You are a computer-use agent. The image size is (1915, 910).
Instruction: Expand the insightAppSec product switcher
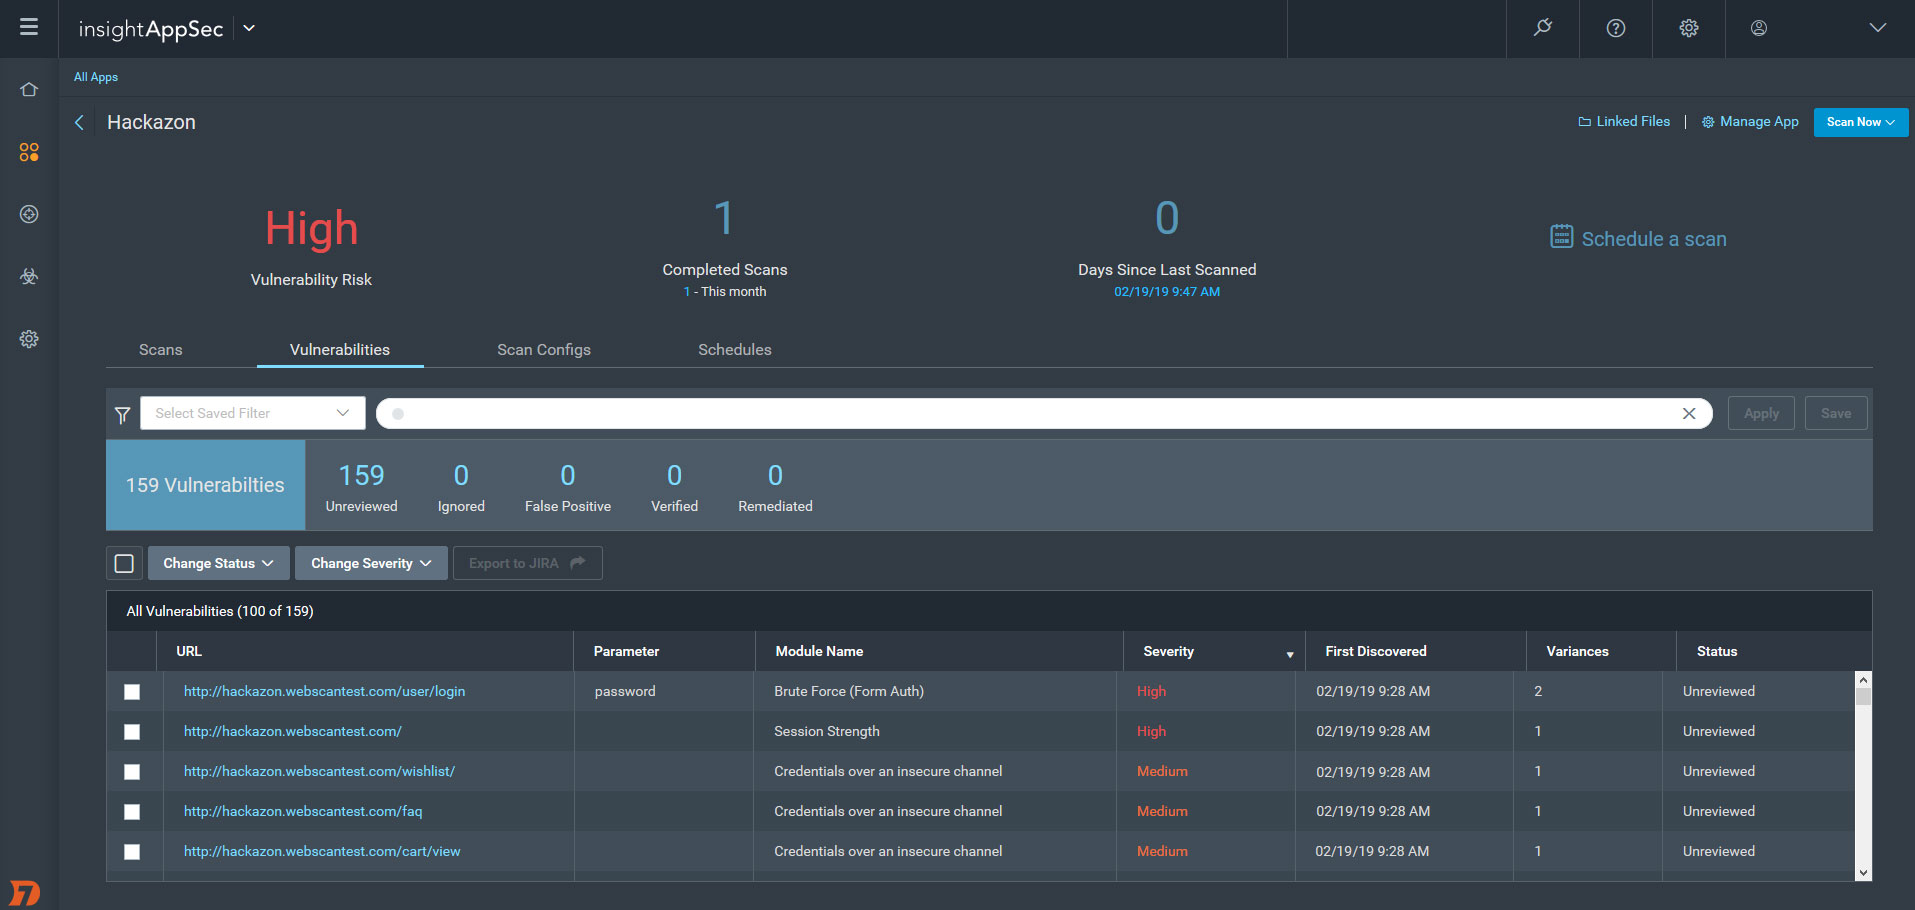249,28
